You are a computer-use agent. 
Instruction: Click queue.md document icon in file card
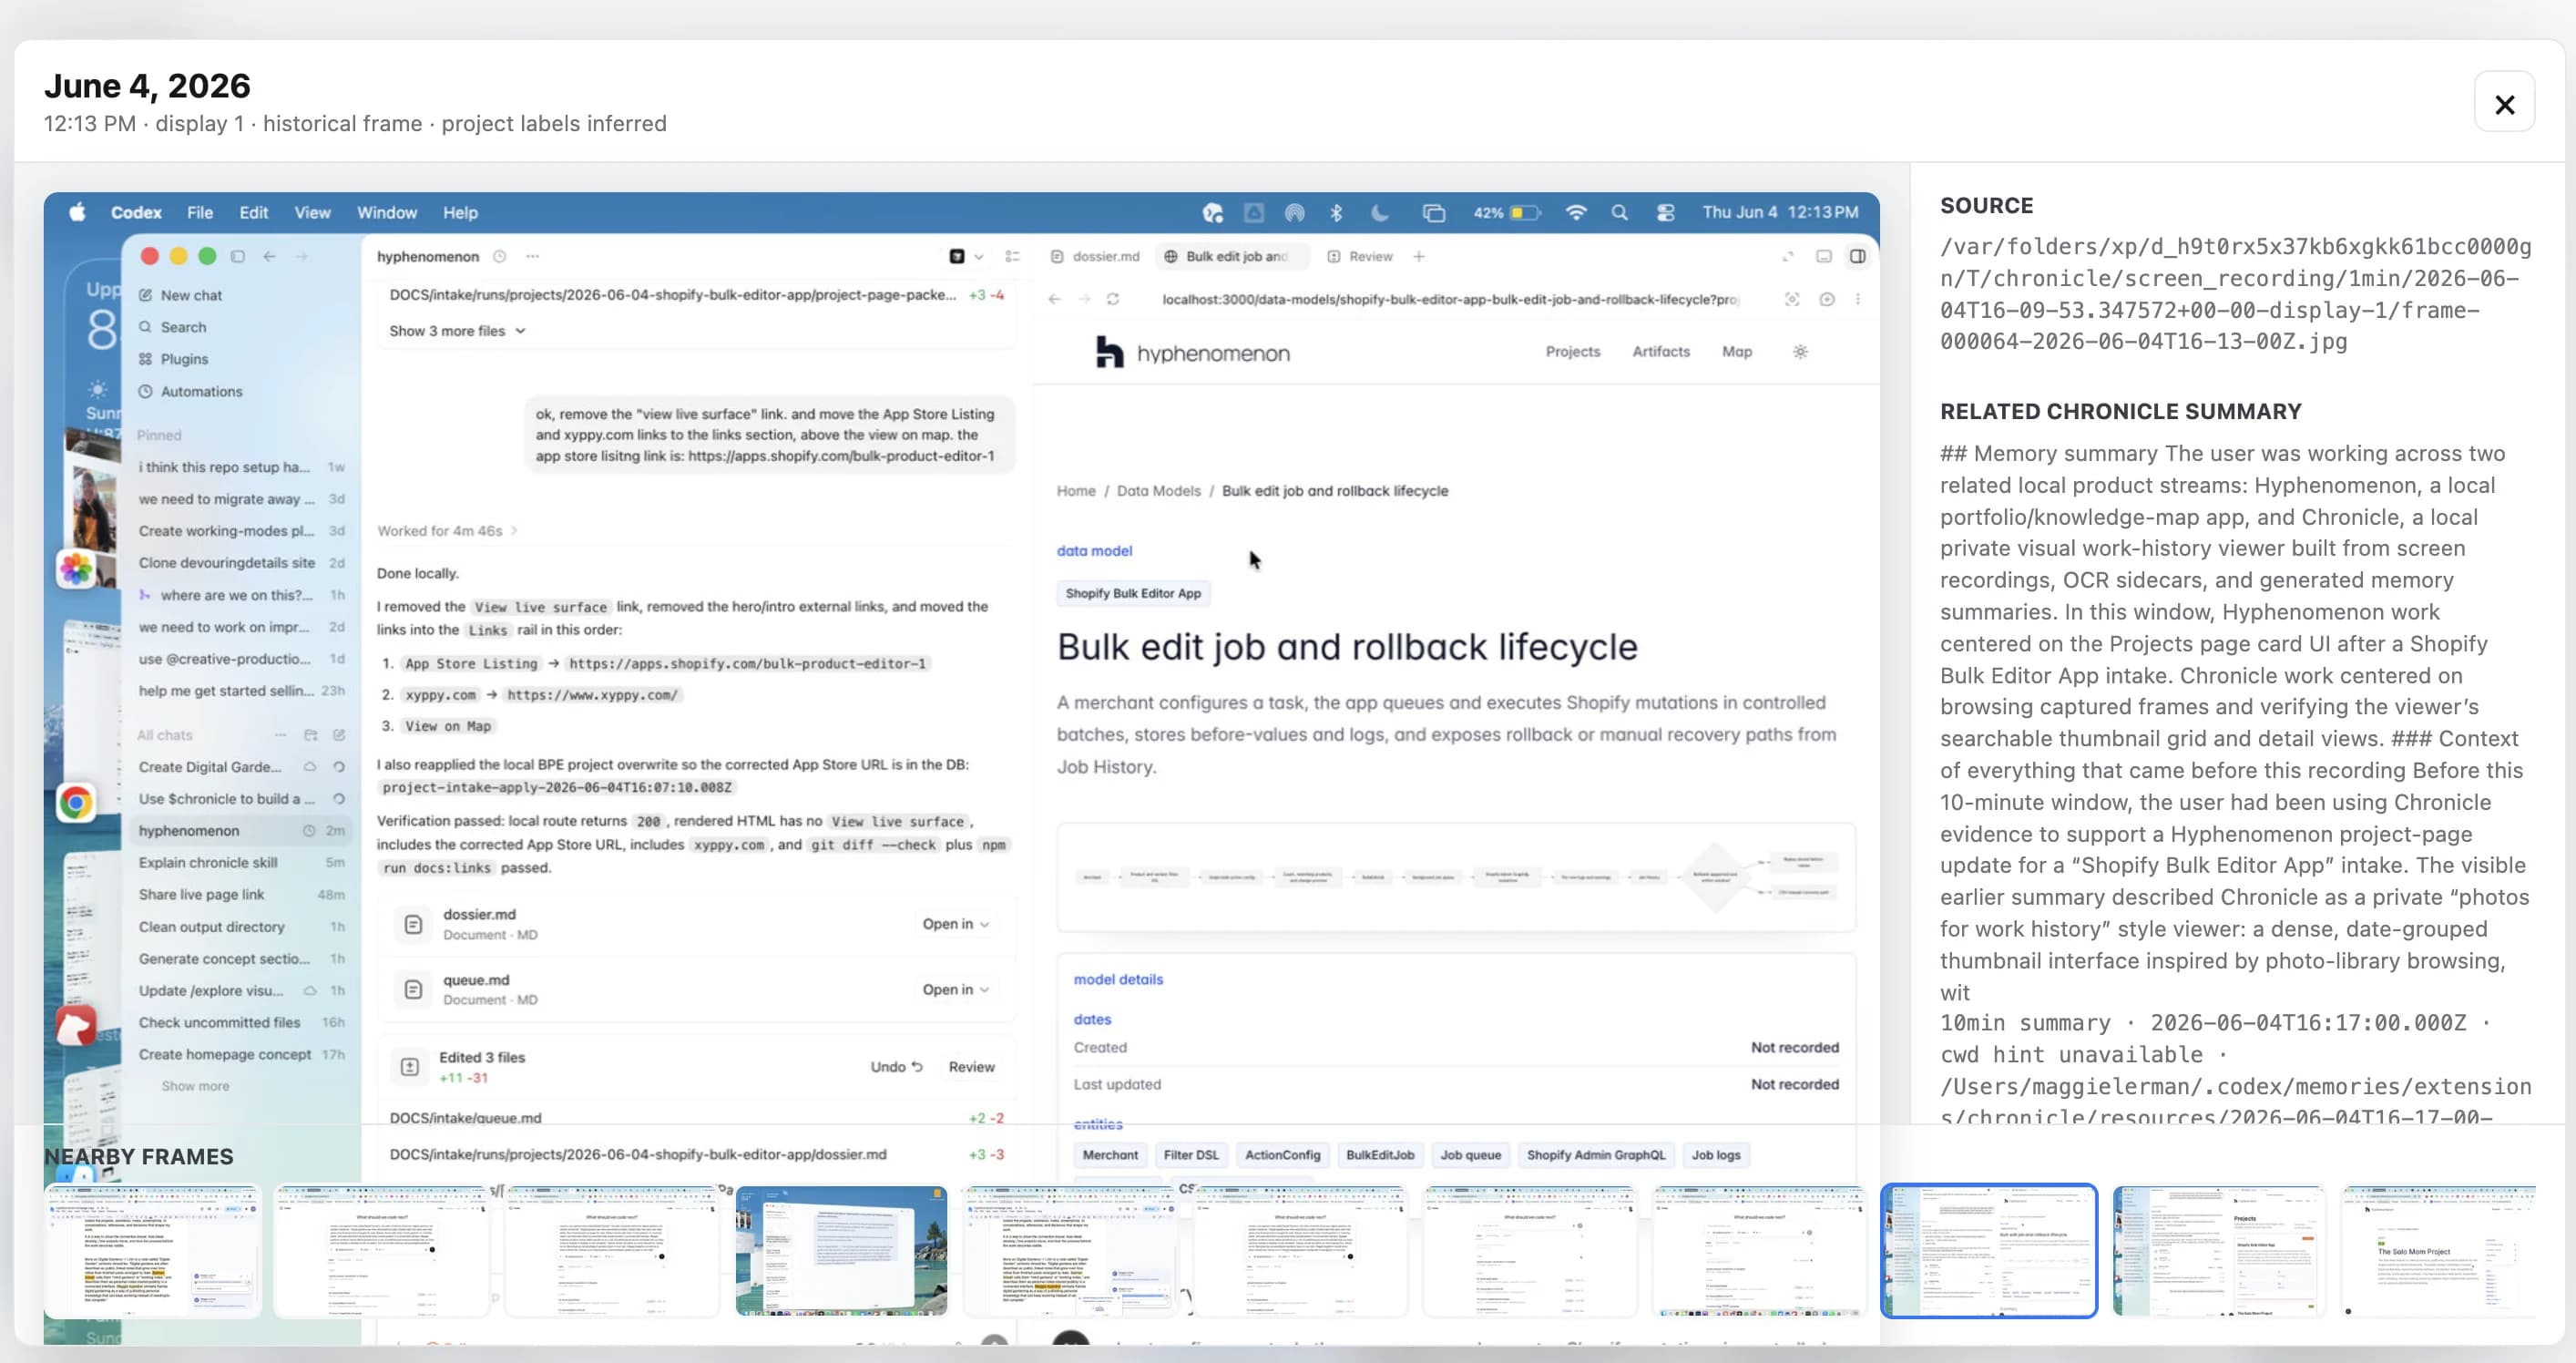(412, 989)
